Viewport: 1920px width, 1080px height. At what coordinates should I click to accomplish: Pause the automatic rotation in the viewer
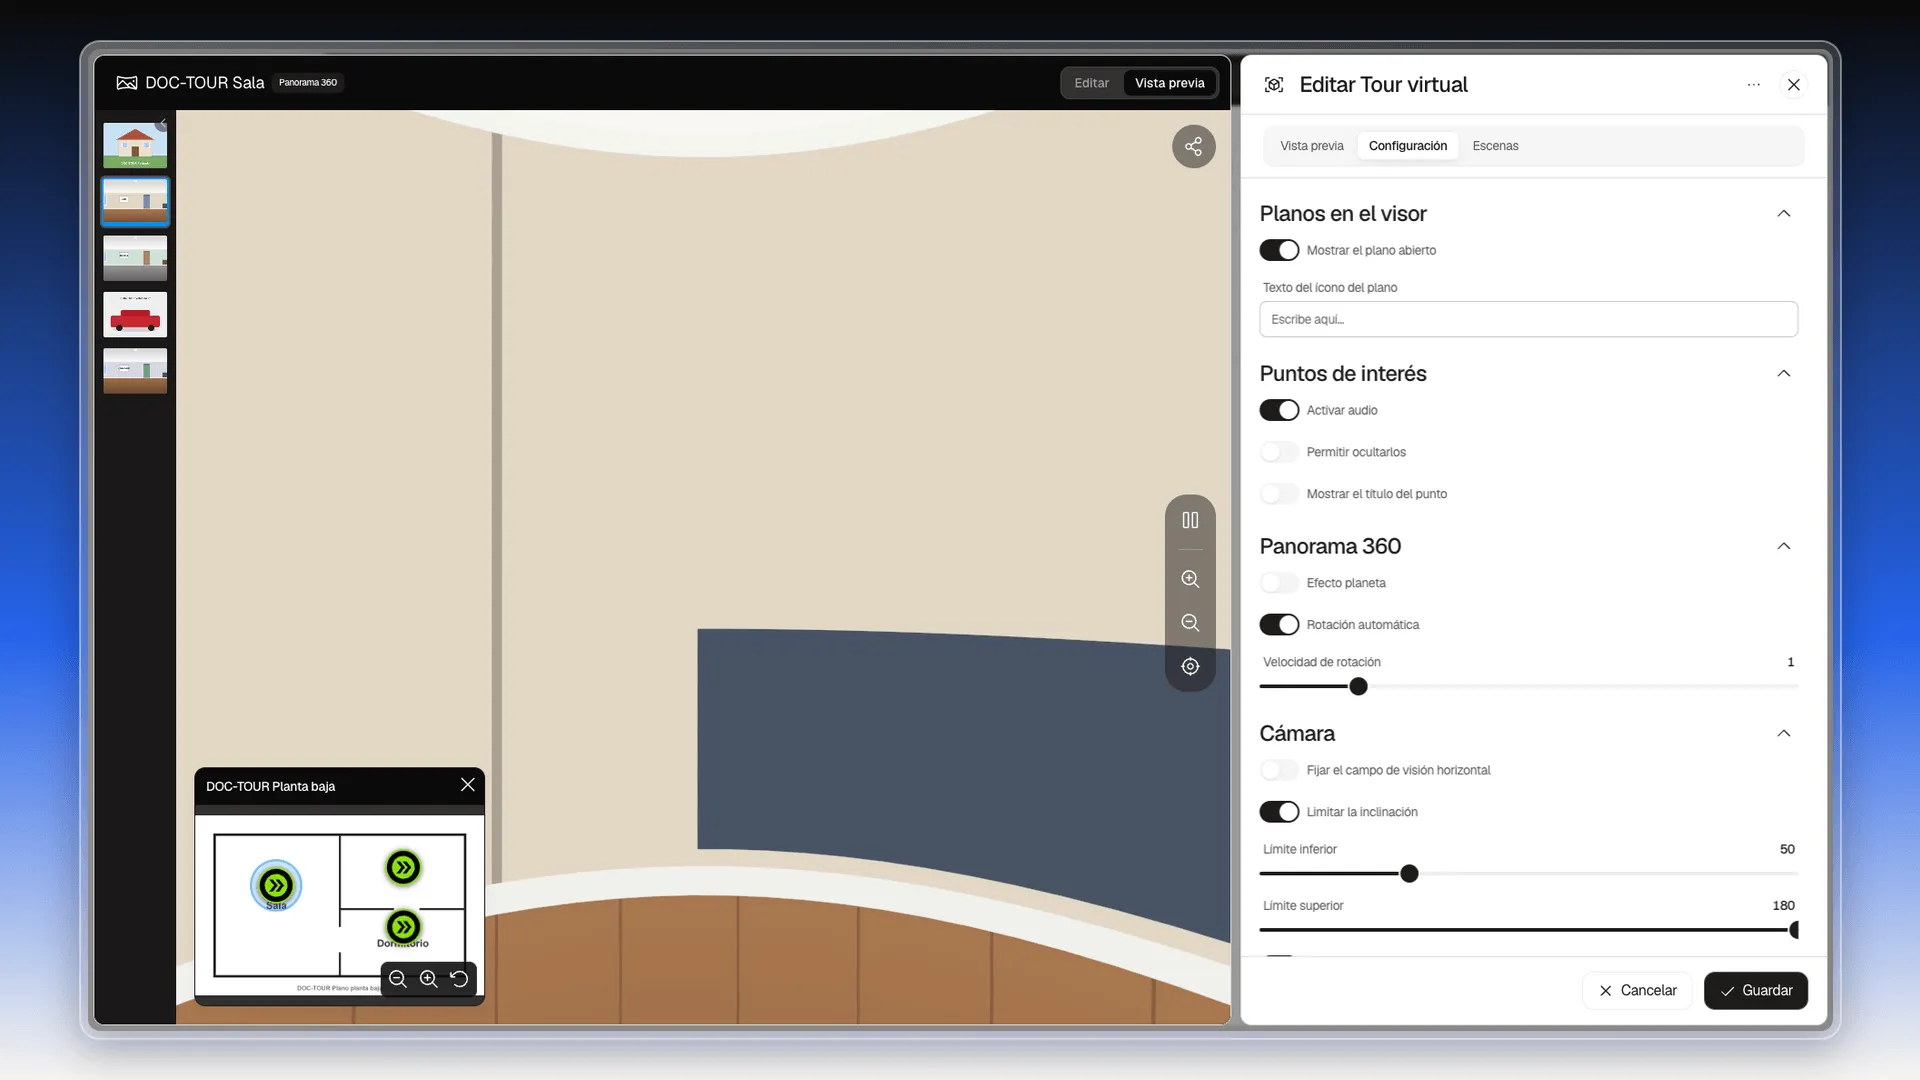1190,520
